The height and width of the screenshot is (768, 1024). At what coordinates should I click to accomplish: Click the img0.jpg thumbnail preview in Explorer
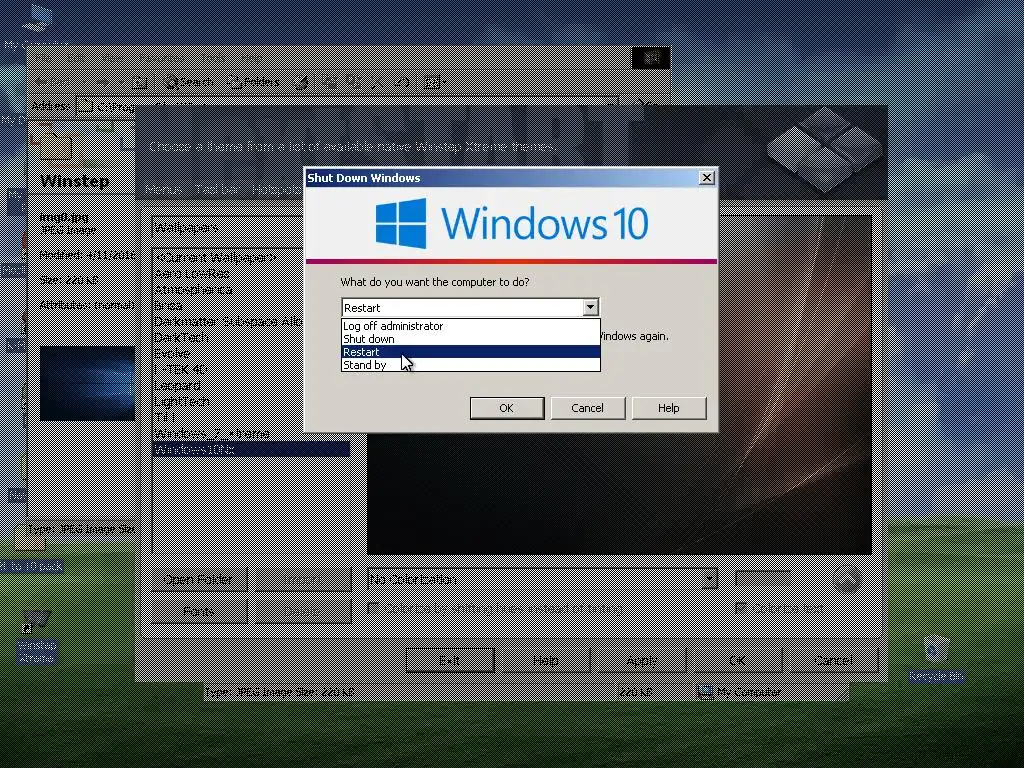point(88,383)
